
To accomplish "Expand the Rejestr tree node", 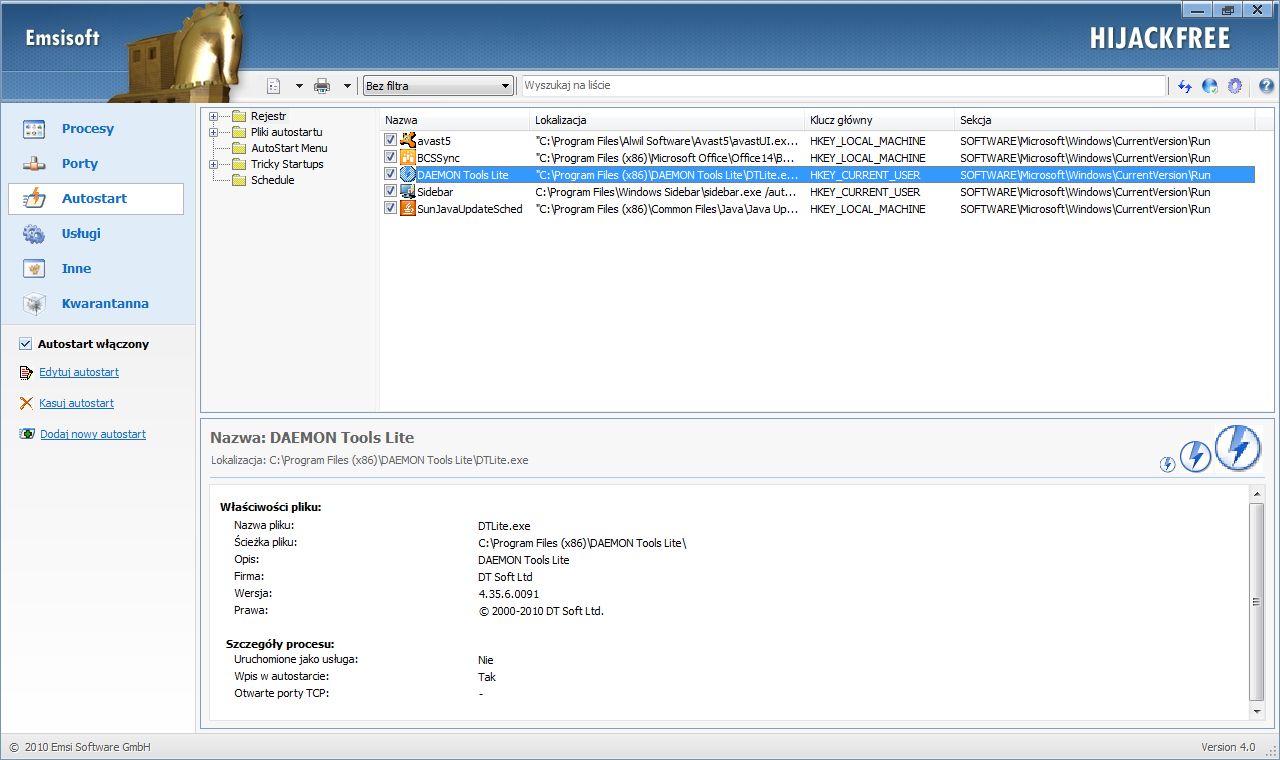I will tap(213, 116).
